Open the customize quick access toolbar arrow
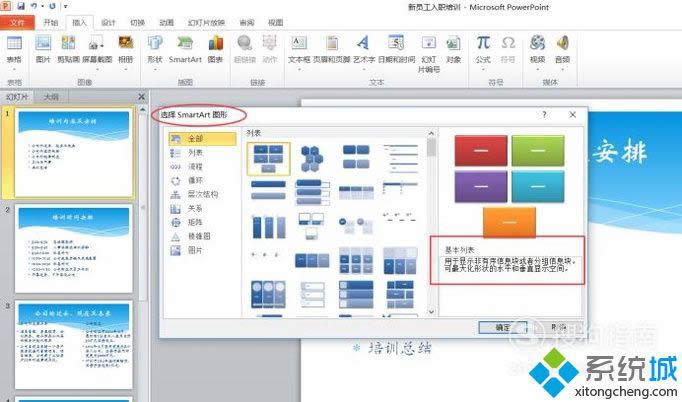Viewport: 682px width, 402px height. pyautogui.click(x=65, y=7)
